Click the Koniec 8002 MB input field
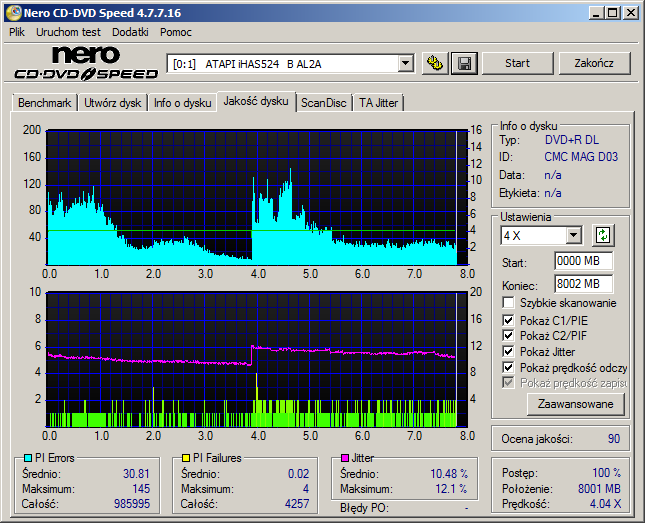The width and height of the screenshot is (645, 523). point(583,284)
